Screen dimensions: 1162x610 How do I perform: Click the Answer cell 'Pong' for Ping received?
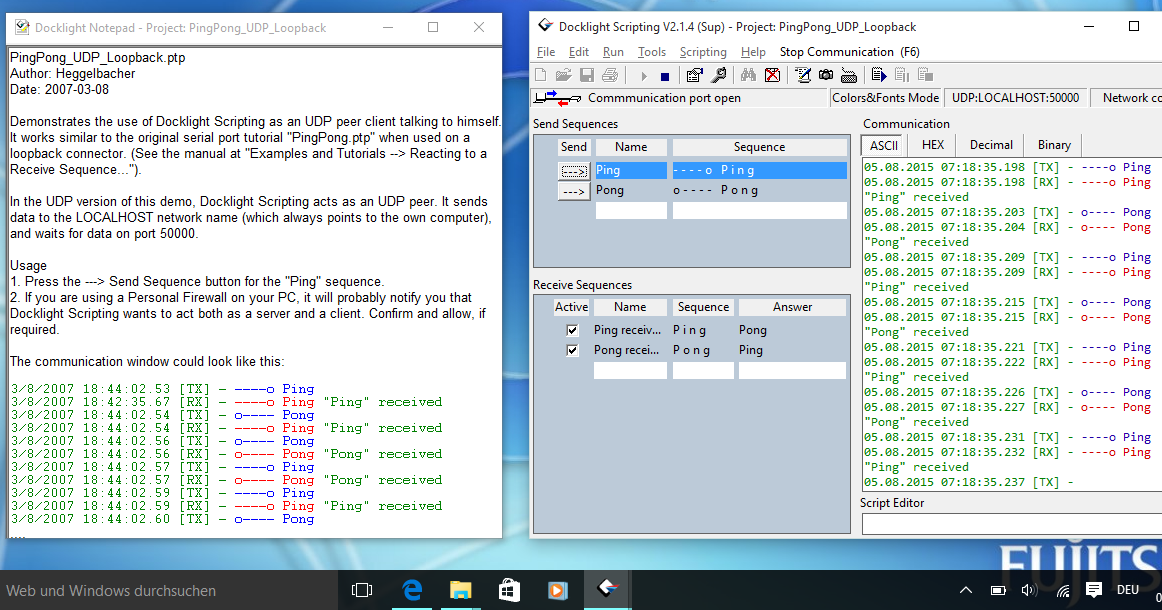(x=792, y=330)
